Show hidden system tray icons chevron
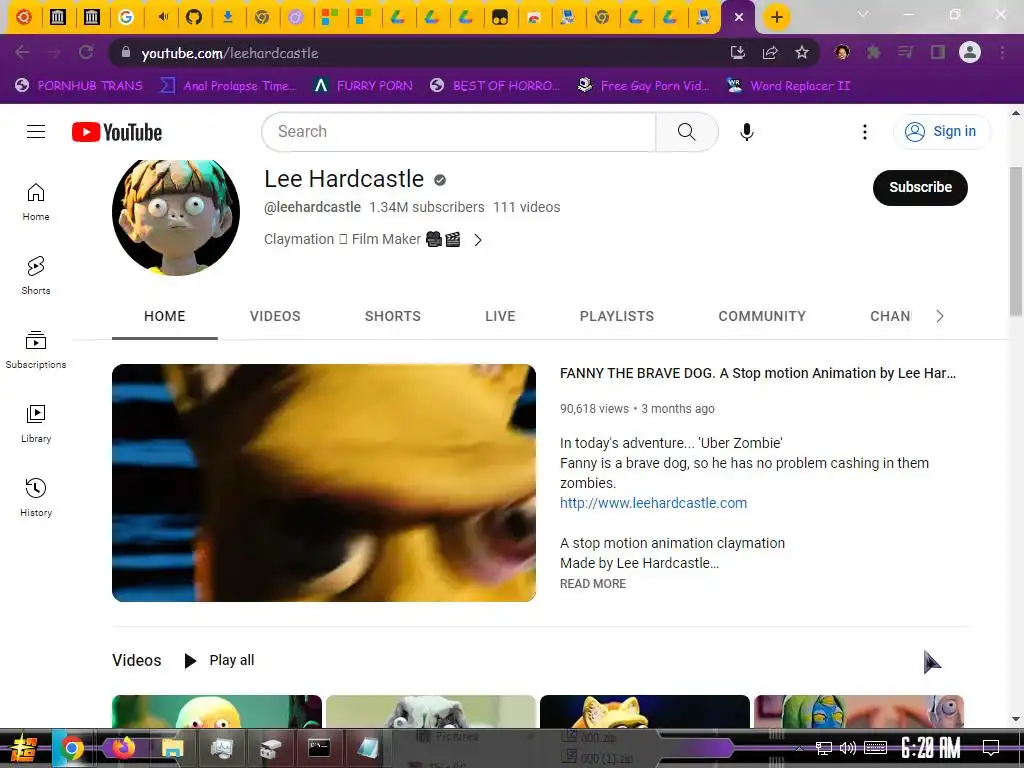 (x=799, y=748)
